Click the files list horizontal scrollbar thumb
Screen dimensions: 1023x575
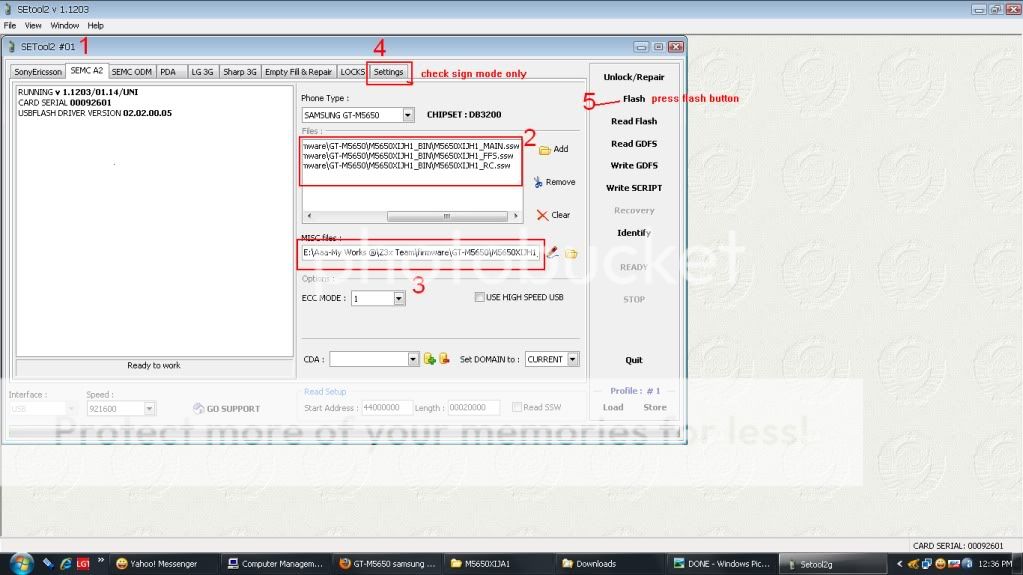tap(447, 216)
